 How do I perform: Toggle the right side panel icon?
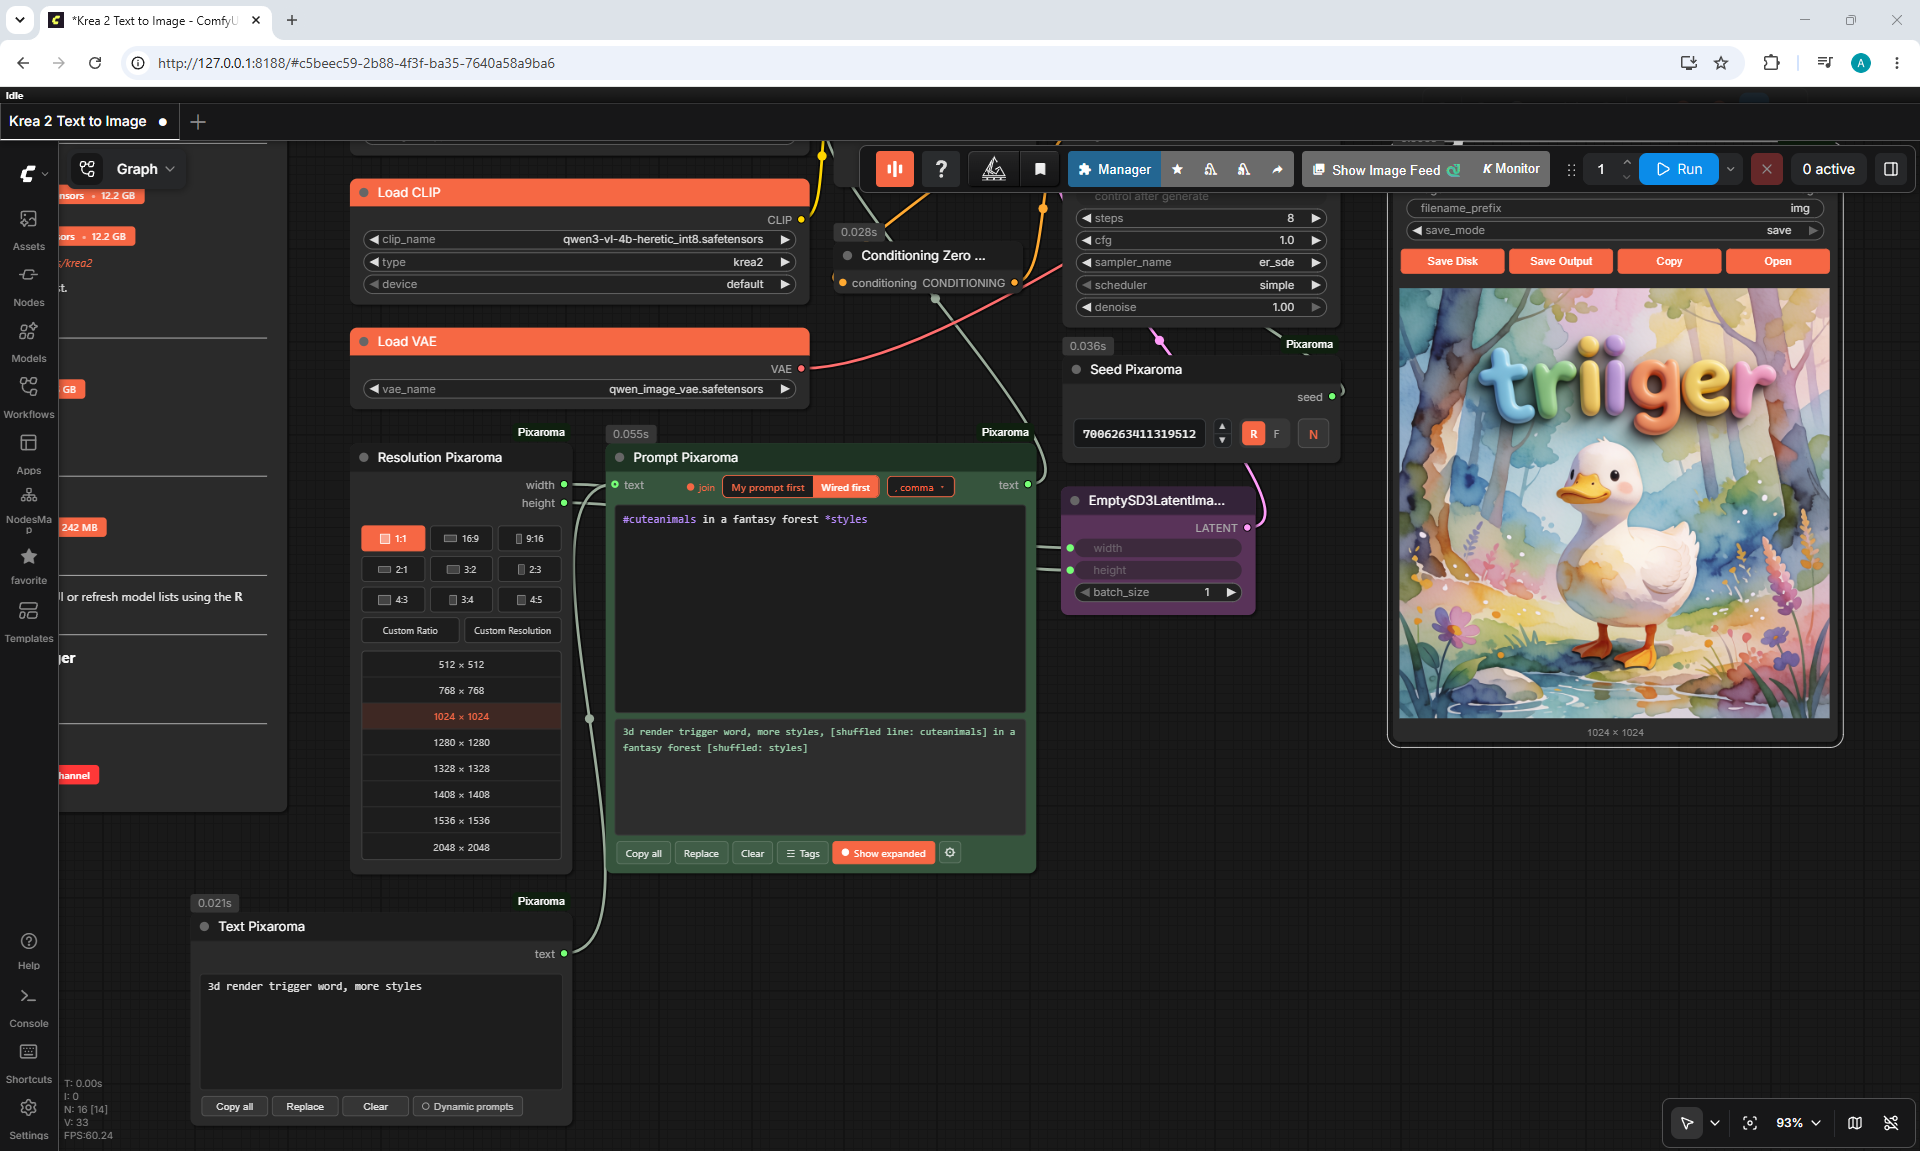point(1891,169)
